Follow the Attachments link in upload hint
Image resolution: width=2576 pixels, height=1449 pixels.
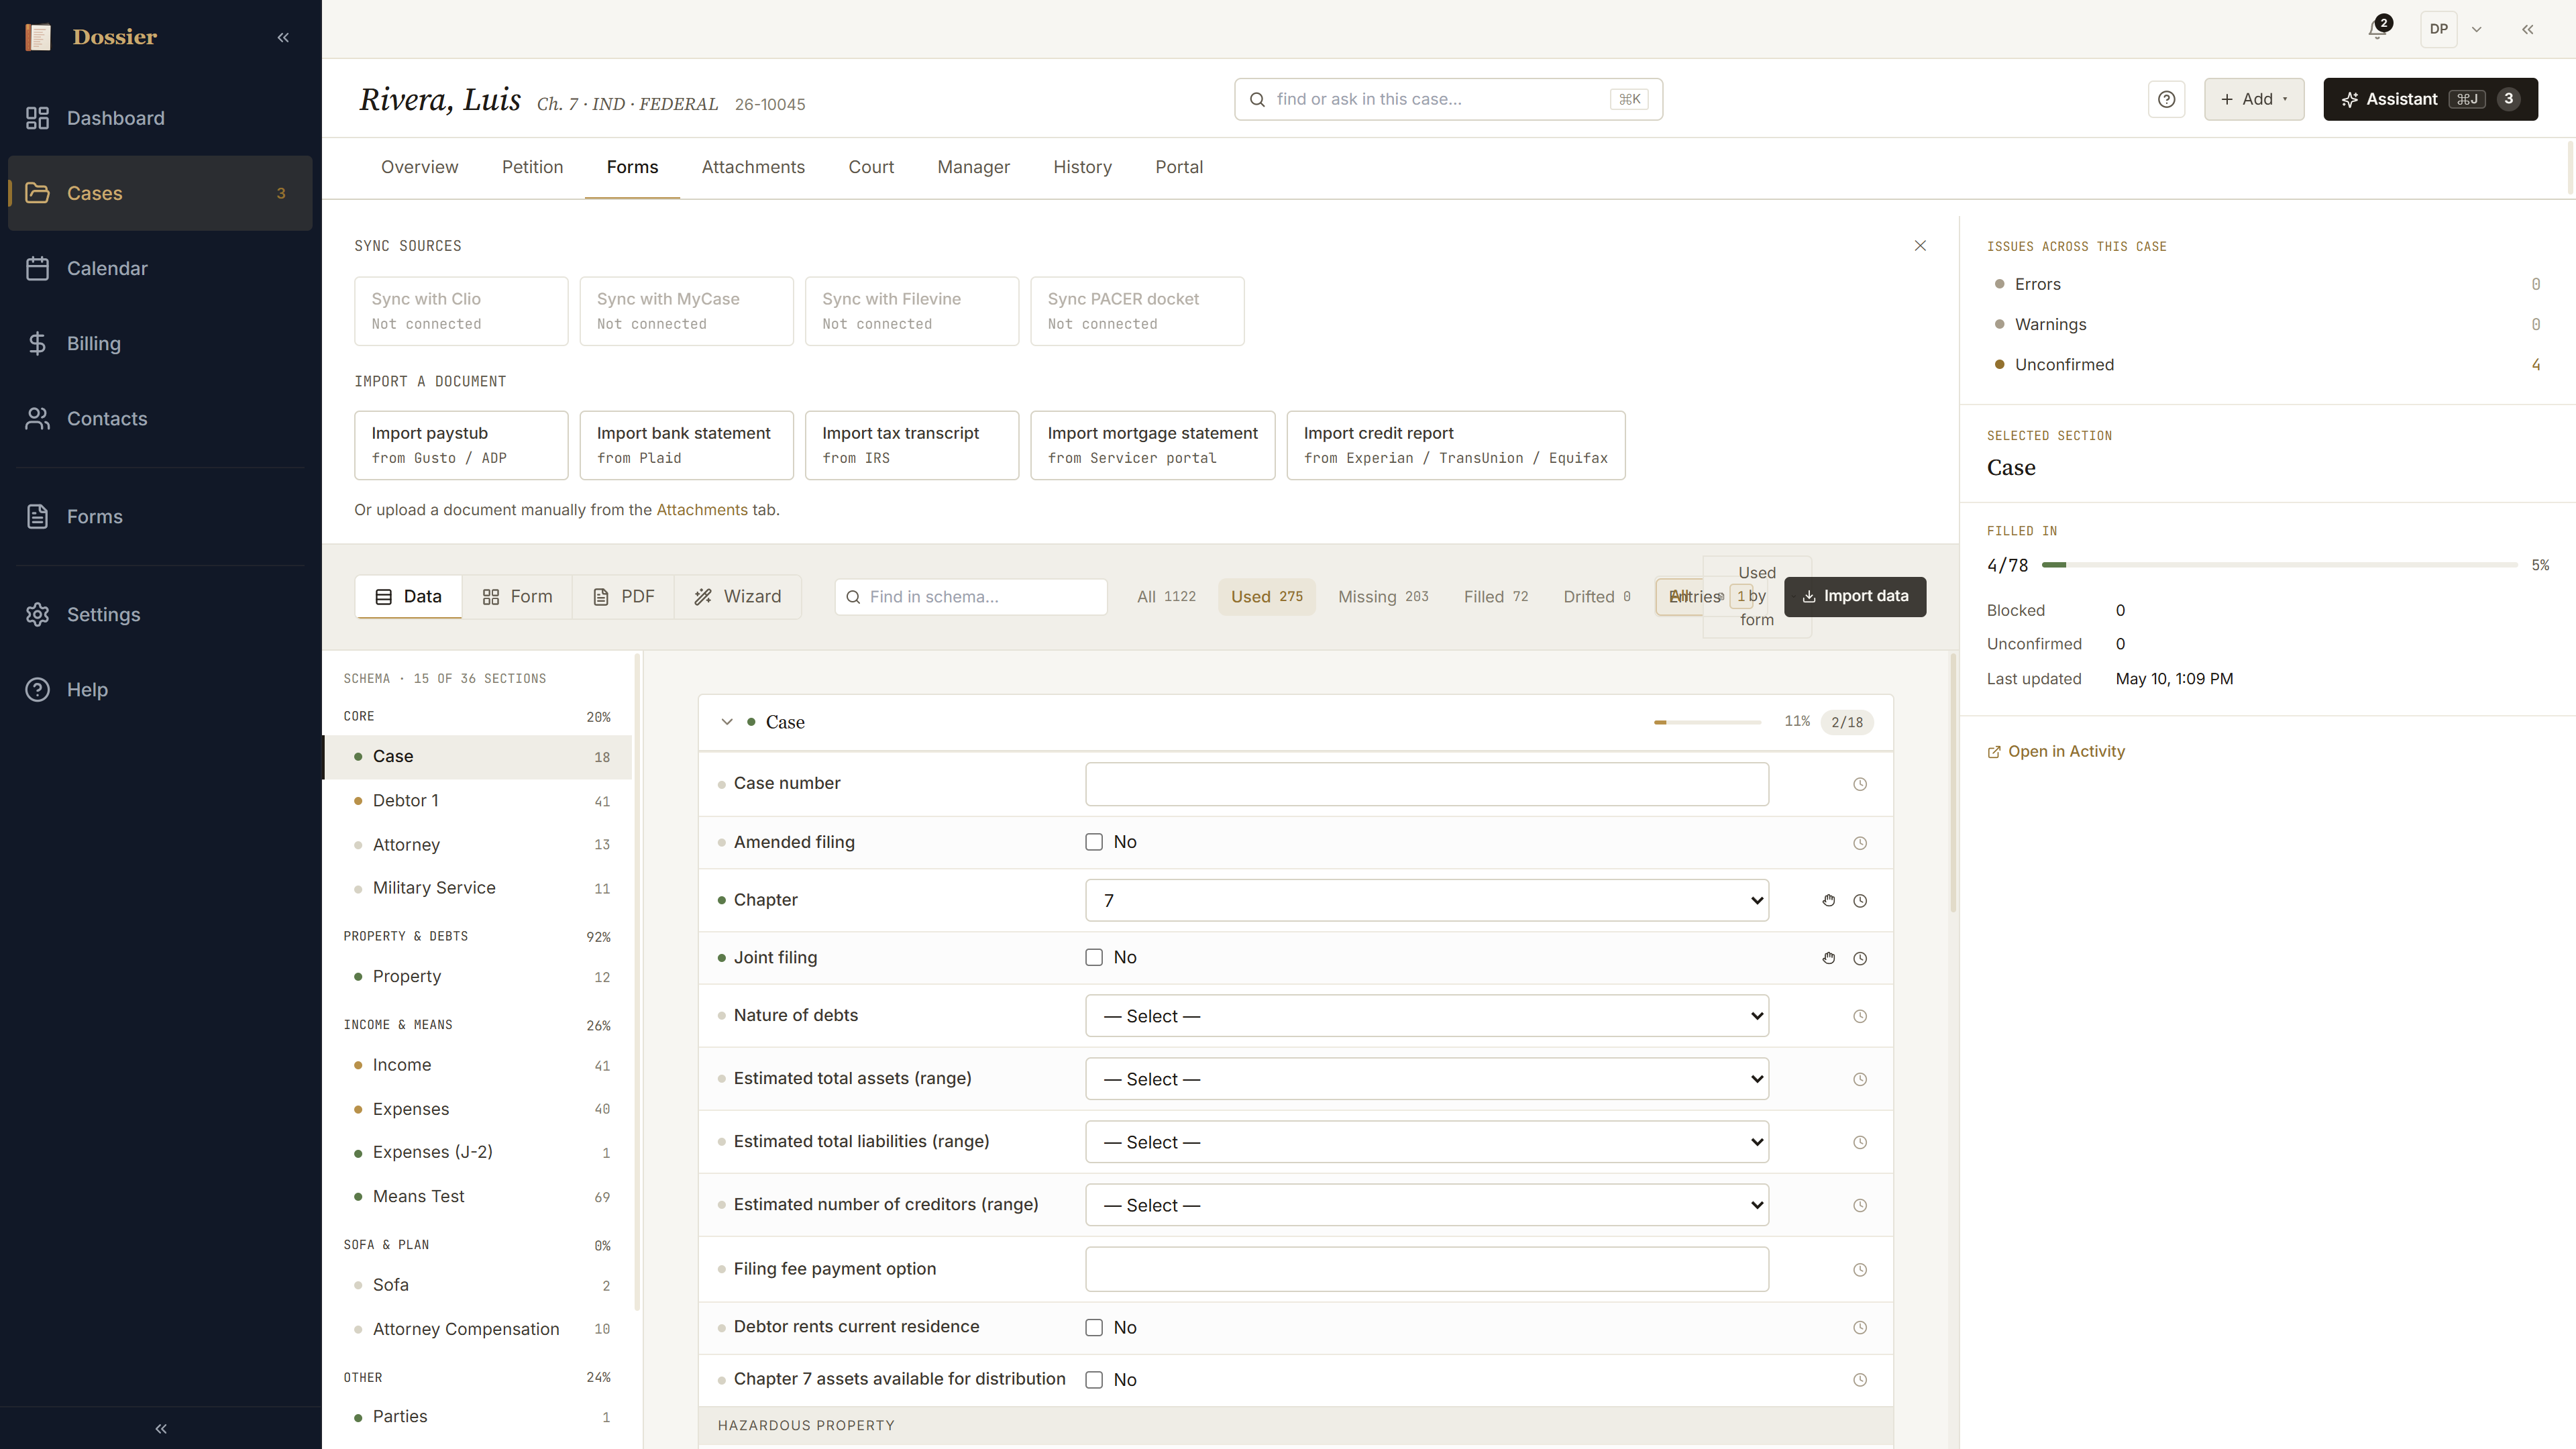click(x=701, y=510)
